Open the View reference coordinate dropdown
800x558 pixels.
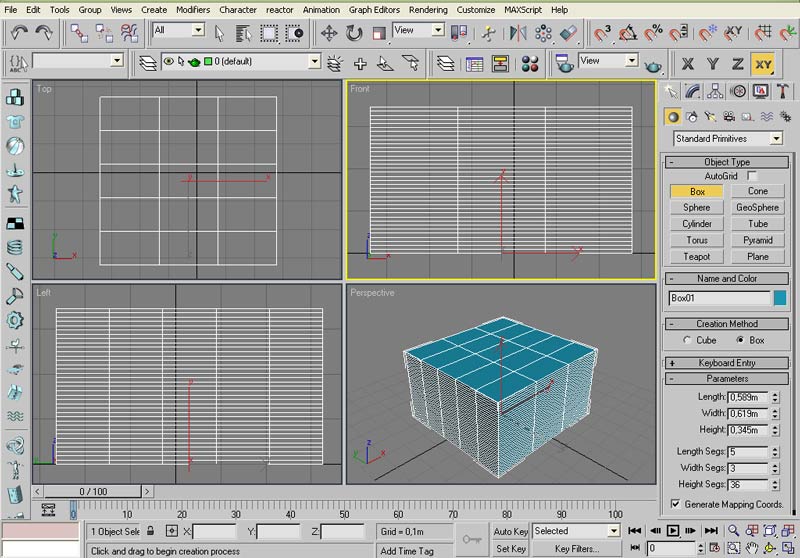click(418, 30)
